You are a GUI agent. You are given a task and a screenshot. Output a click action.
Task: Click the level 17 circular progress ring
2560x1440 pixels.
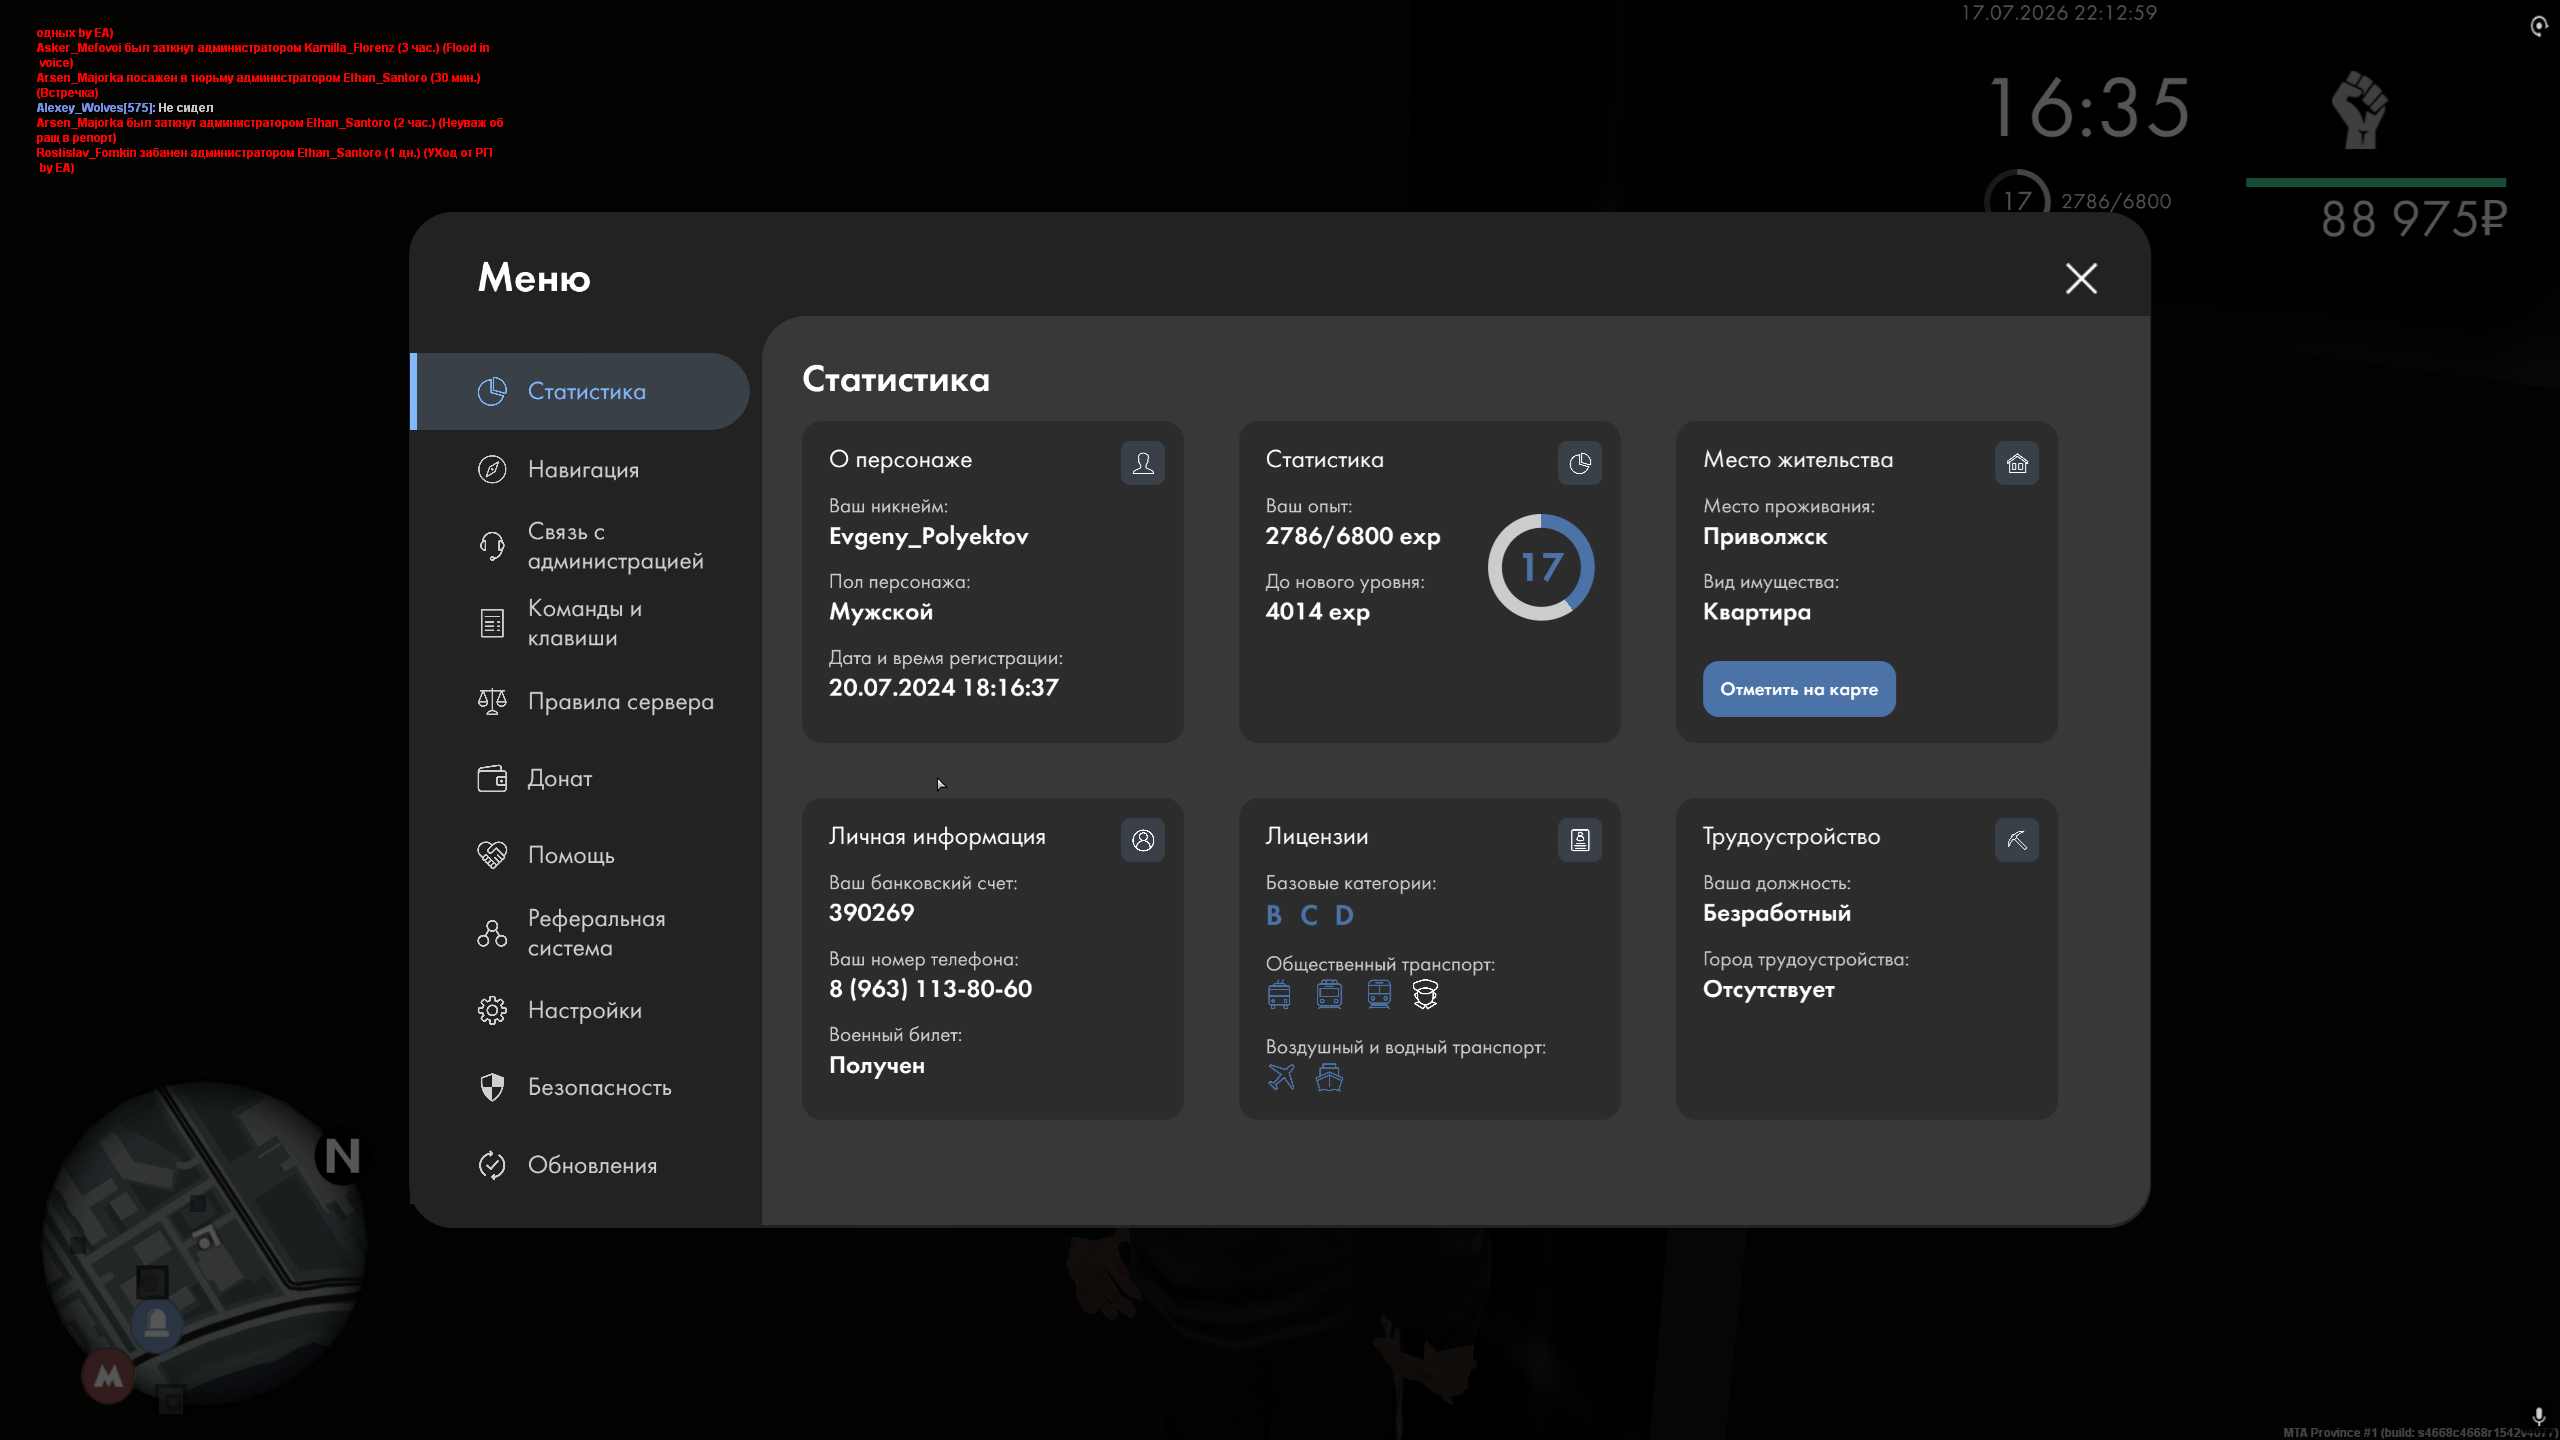[x=1541, y=567]
